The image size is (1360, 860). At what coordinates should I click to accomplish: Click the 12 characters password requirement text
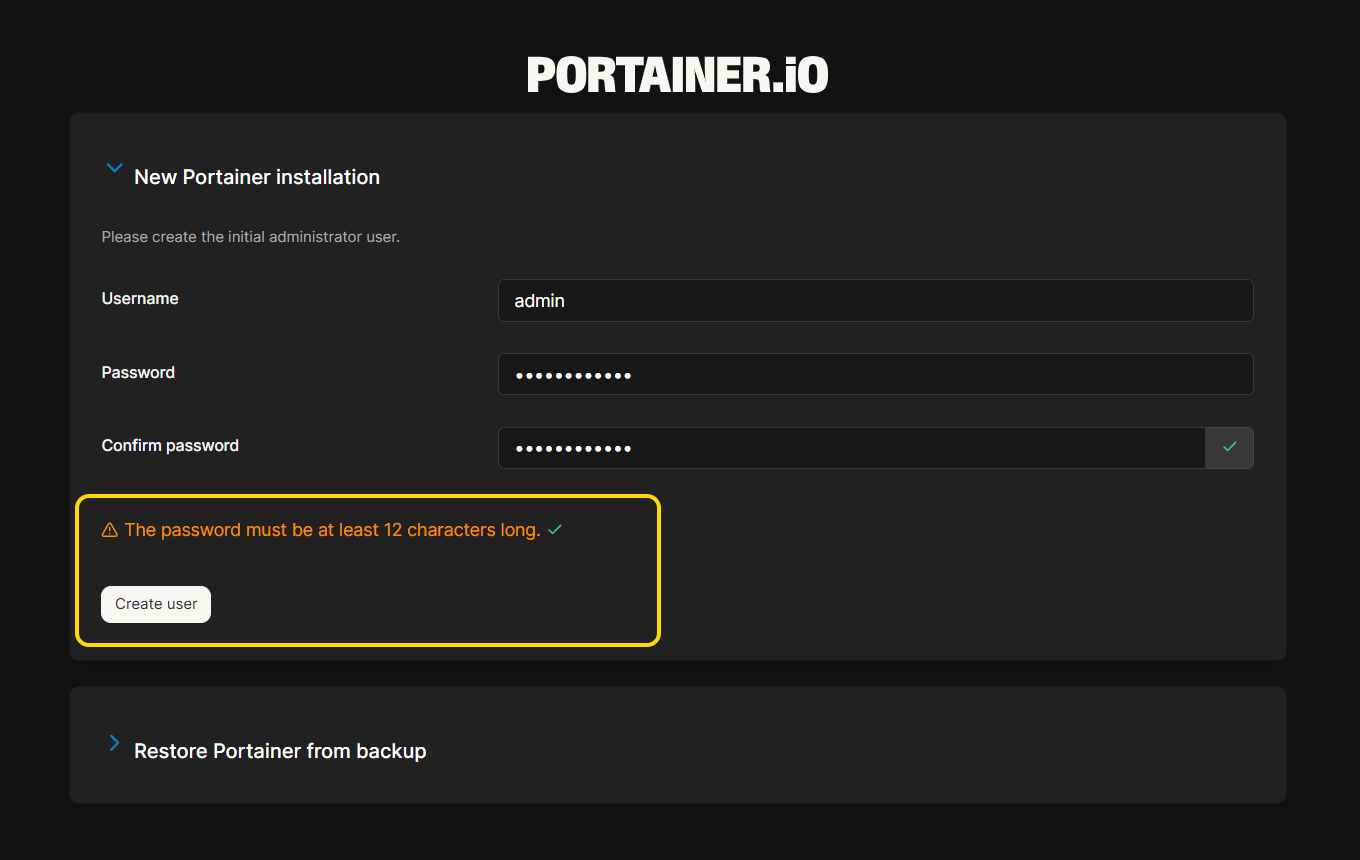point(333,530)
